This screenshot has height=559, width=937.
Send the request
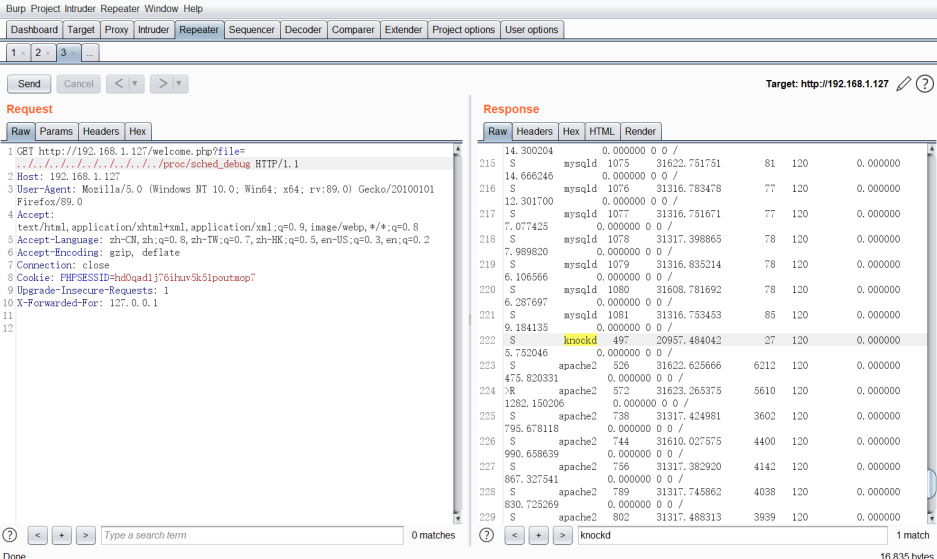tap(29, 84)
